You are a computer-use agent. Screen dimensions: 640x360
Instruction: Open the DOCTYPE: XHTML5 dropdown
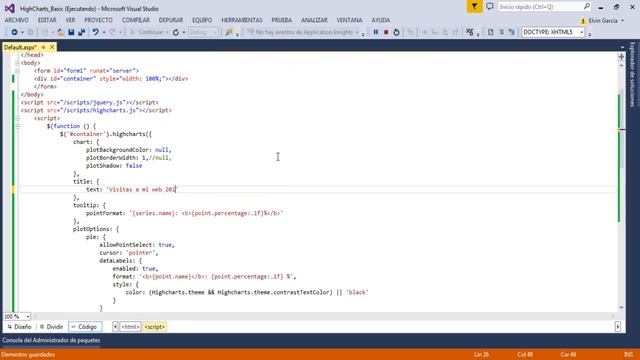point(553,32)
